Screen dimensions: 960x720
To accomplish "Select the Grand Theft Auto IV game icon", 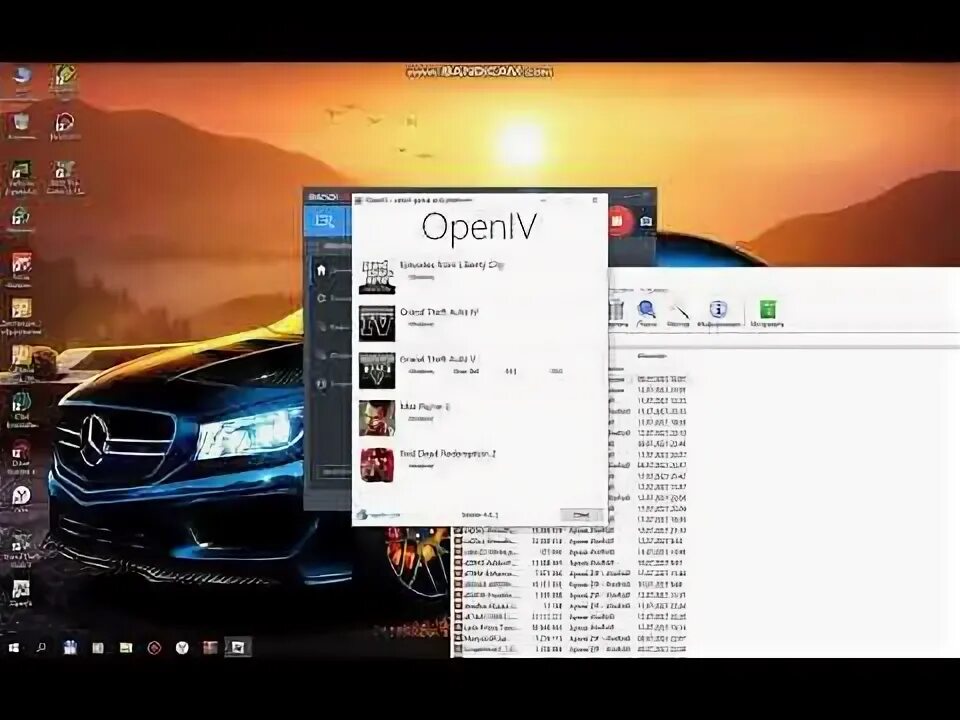I will click(x=377, y=324).
